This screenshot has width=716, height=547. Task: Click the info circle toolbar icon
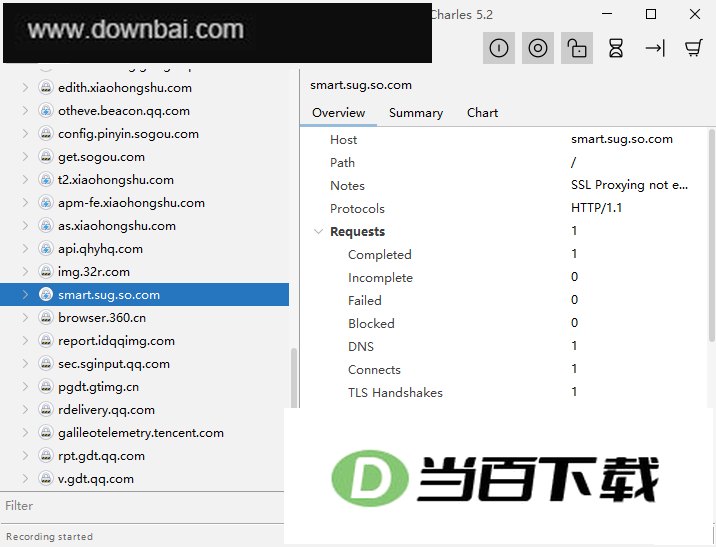click(x=499, y=48)
